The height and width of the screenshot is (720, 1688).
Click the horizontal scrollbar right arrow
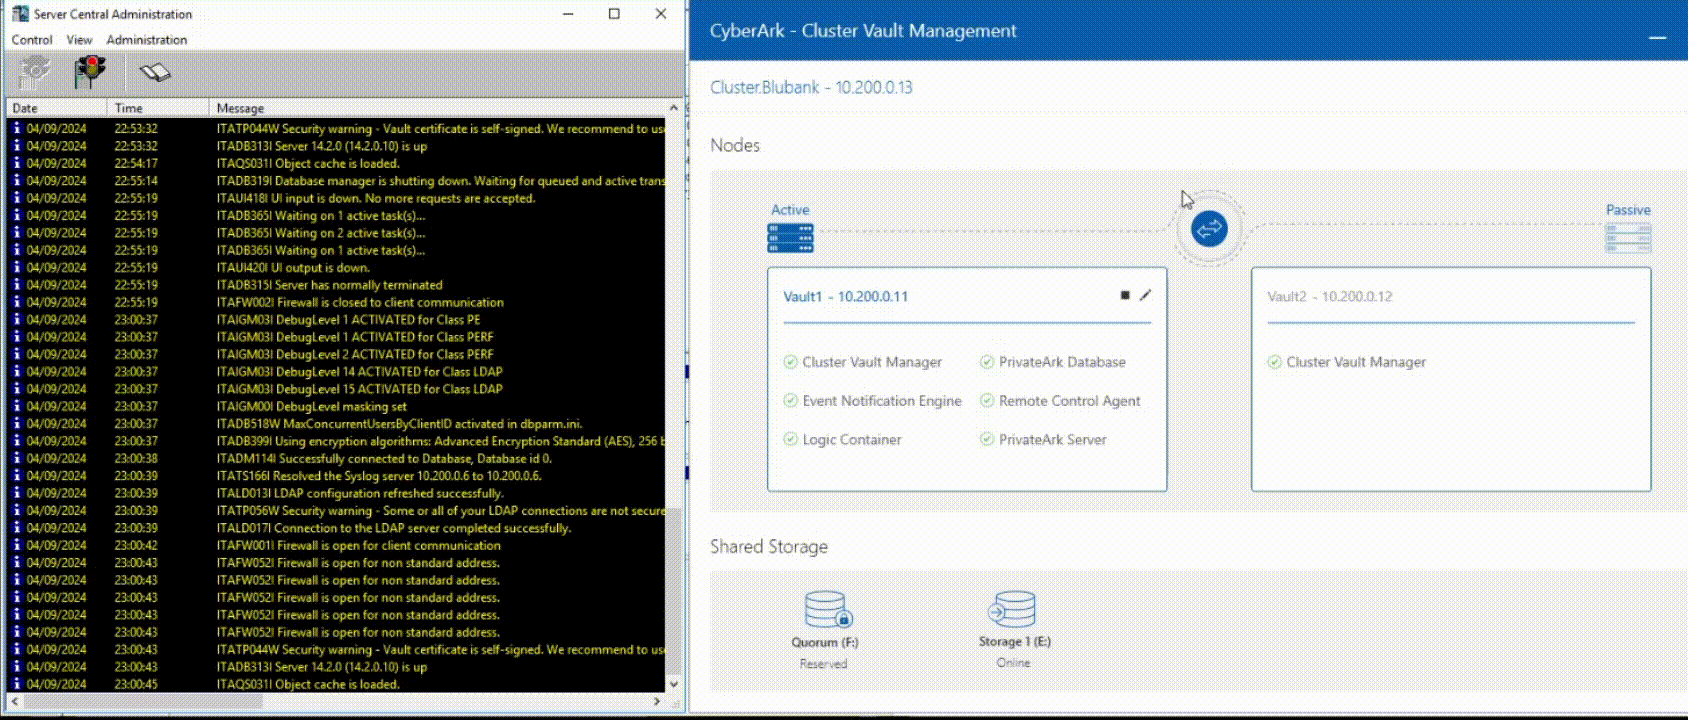tap(656, 702)
